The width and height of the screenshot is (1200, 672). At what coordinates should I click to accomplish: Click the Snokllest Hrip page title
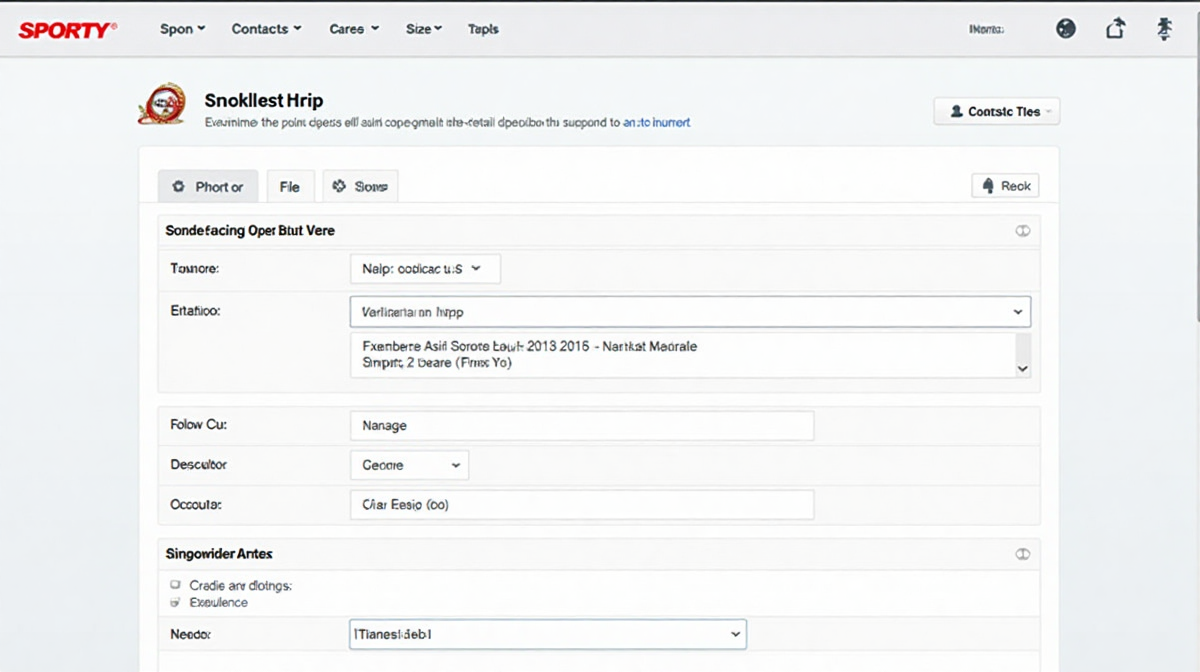[264, 100]
